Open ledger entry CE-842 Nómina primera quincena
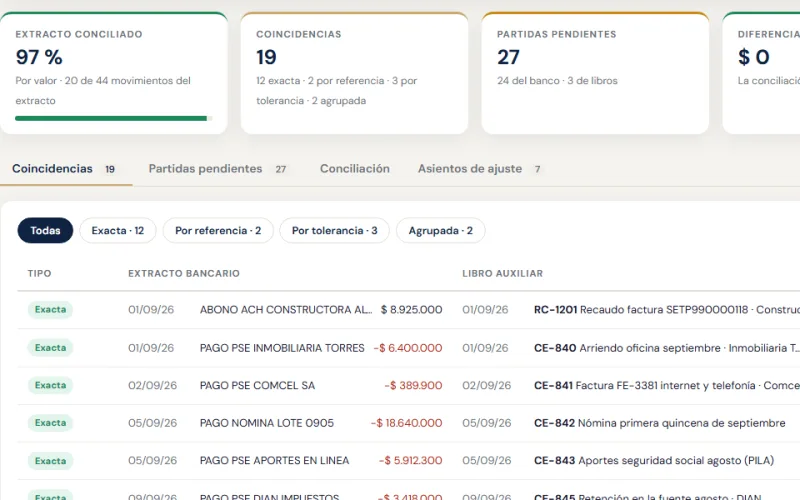The height and width of the screenshot is (500, 800). coord(660,423)
